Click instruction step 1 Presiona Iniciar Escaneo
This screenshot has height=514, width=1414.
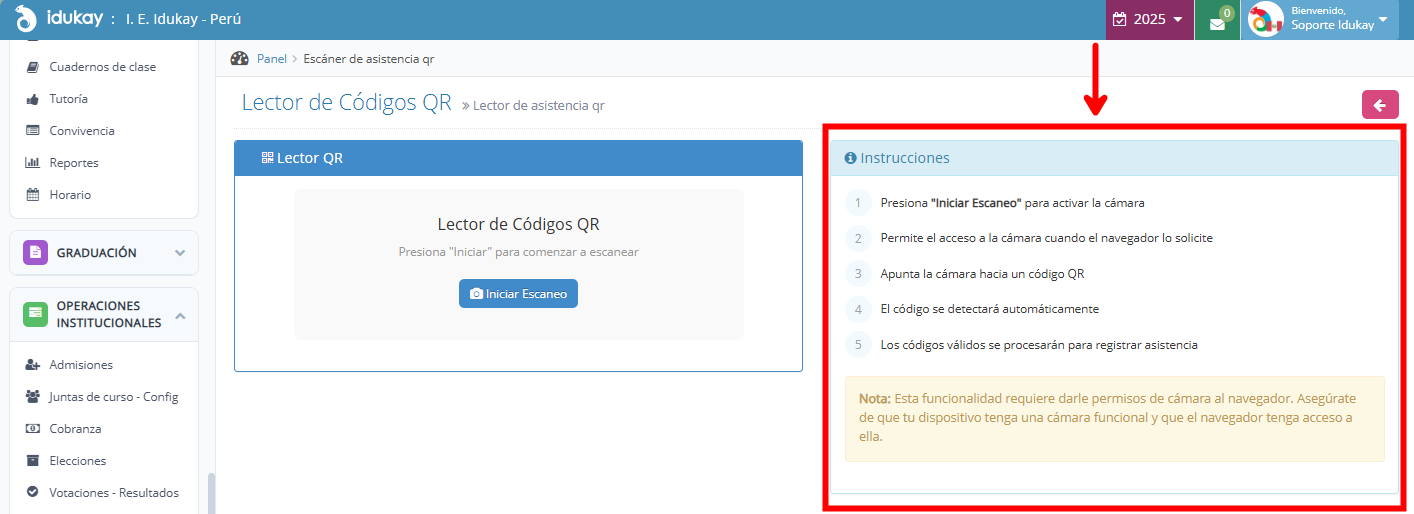(1012, 203)
